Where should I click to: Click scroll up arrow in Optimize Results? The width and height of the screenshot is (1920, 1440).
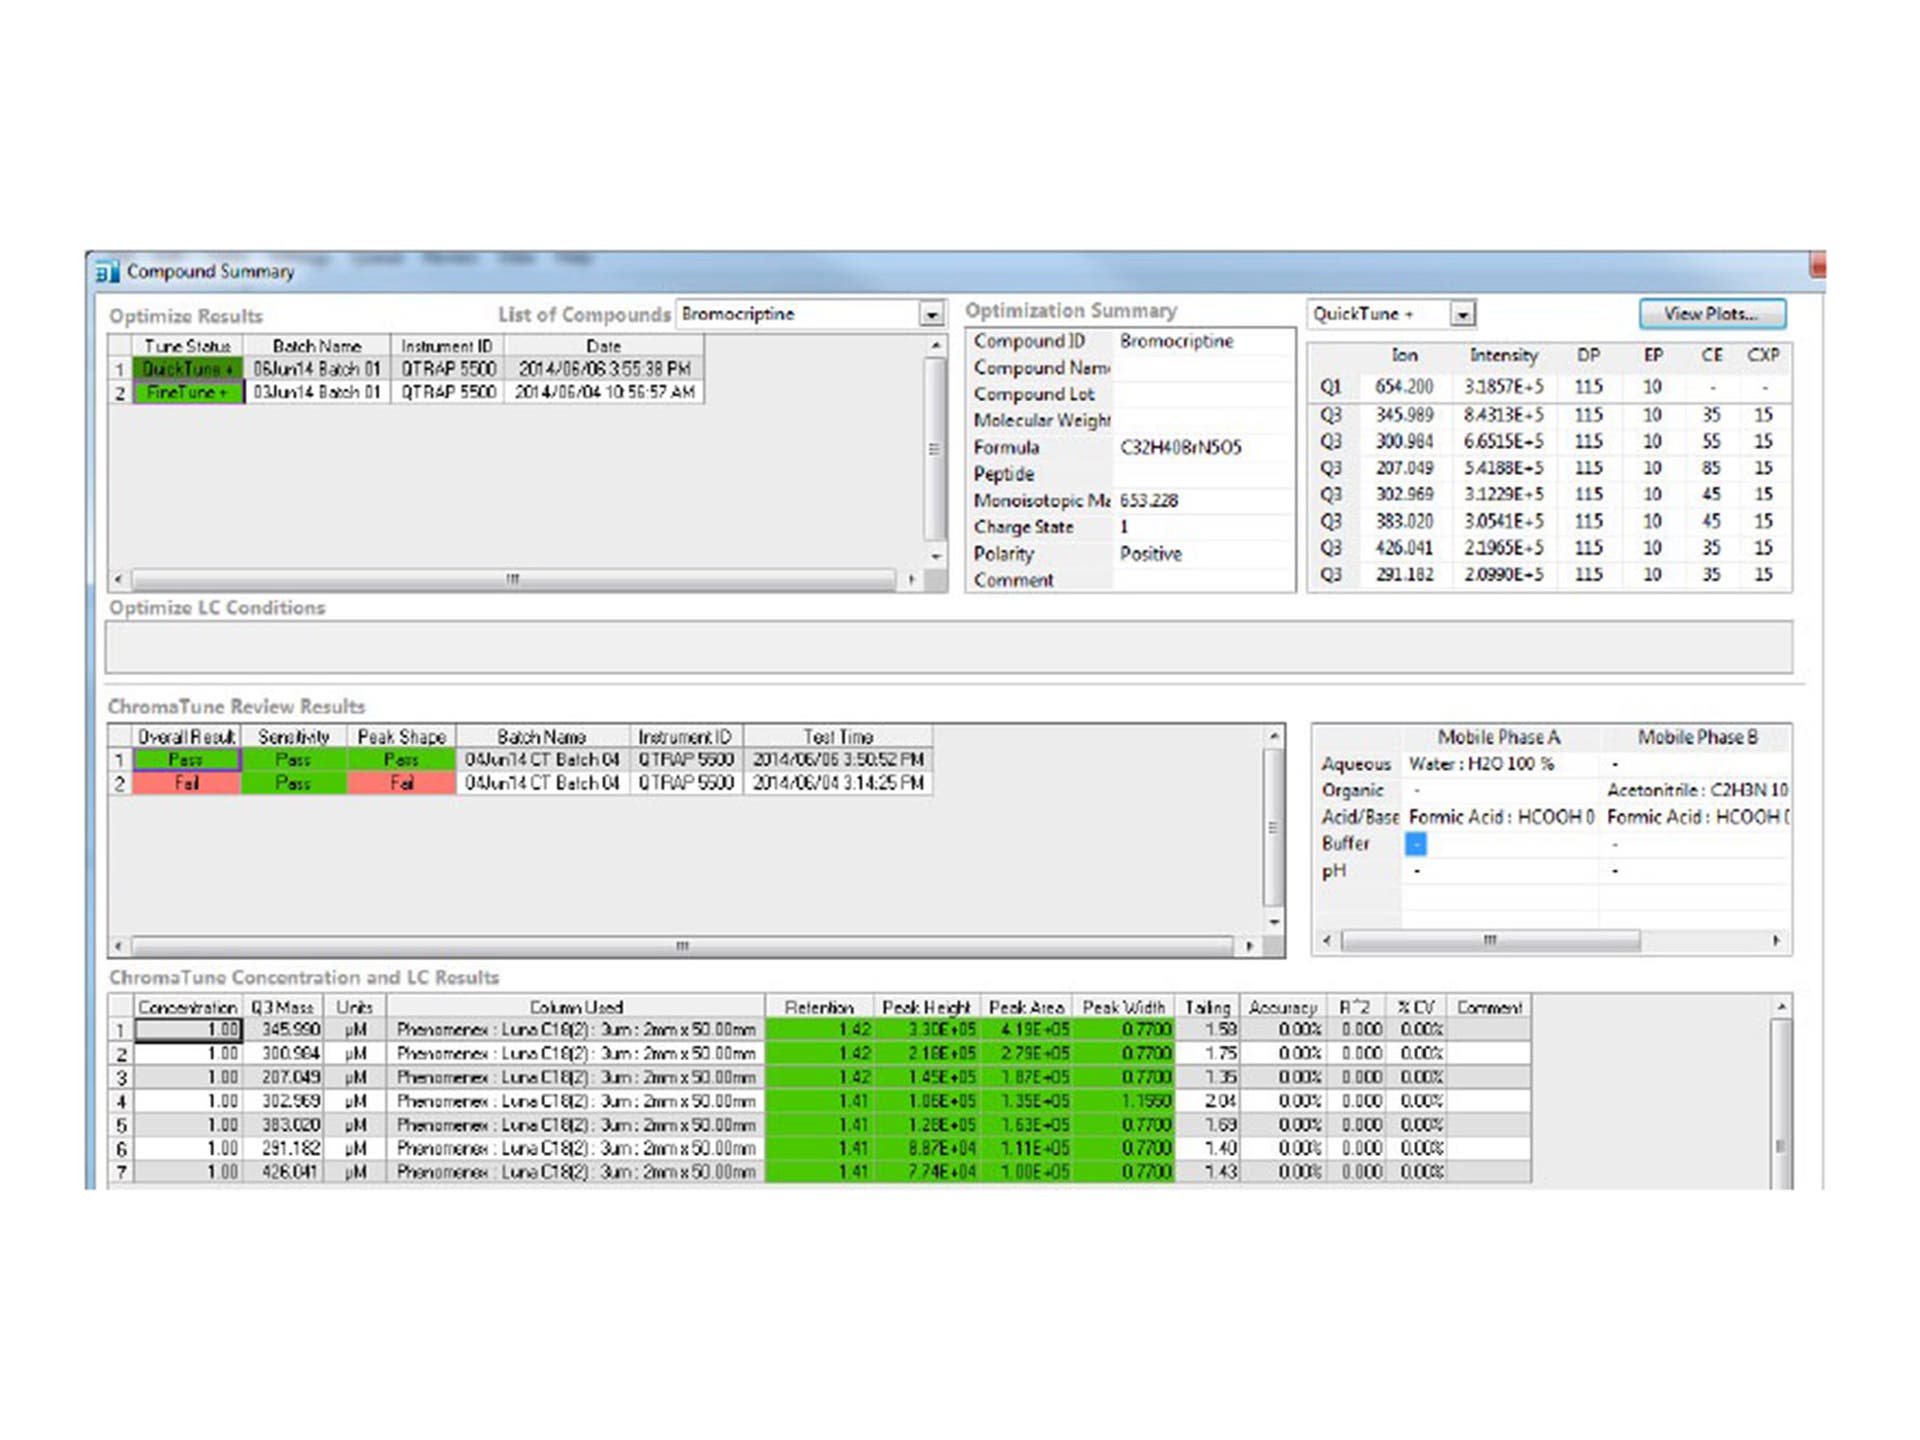point(936,346)
